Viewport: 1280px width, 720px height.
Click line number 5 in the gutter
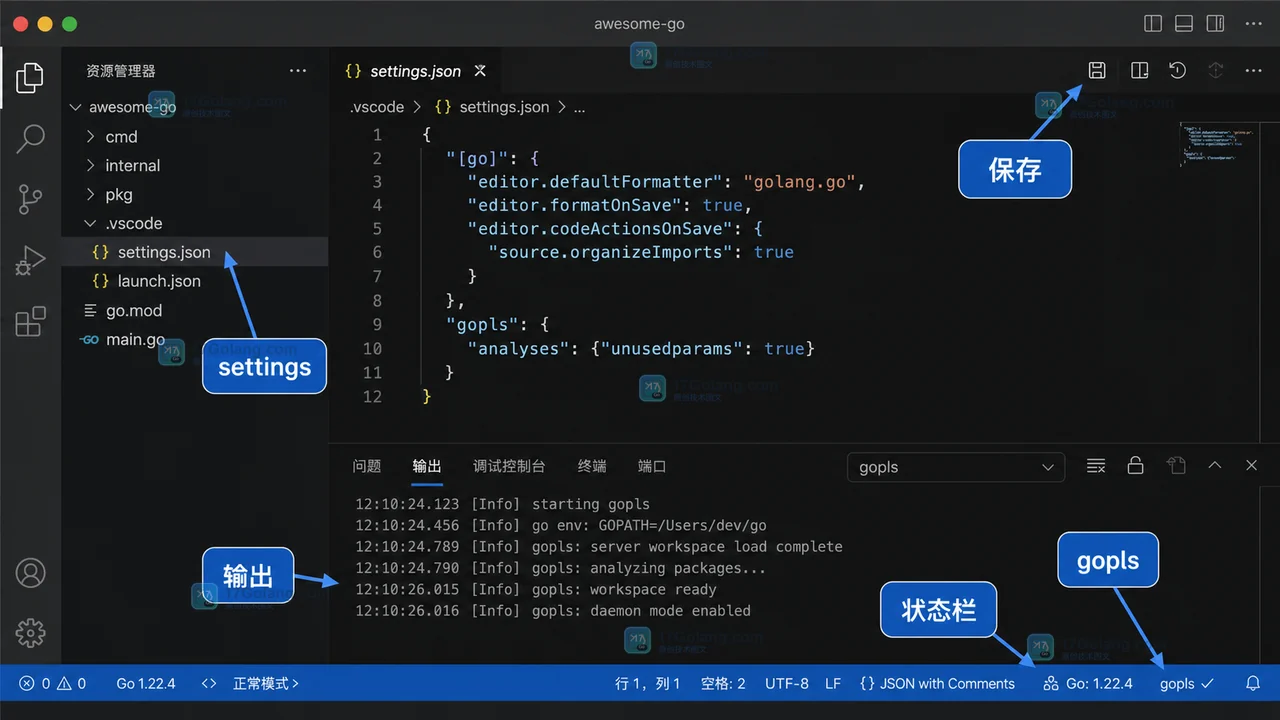coord(377,229)
